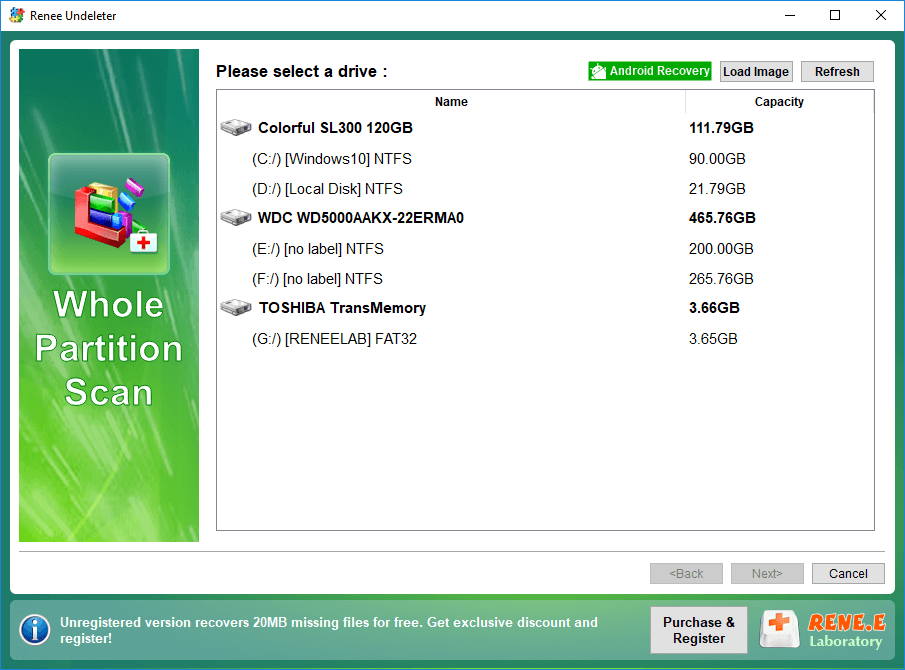Click the WDC WD5000AAKX hard disk icon
Viewport: 905px width, 670px height.
[236, 218]
